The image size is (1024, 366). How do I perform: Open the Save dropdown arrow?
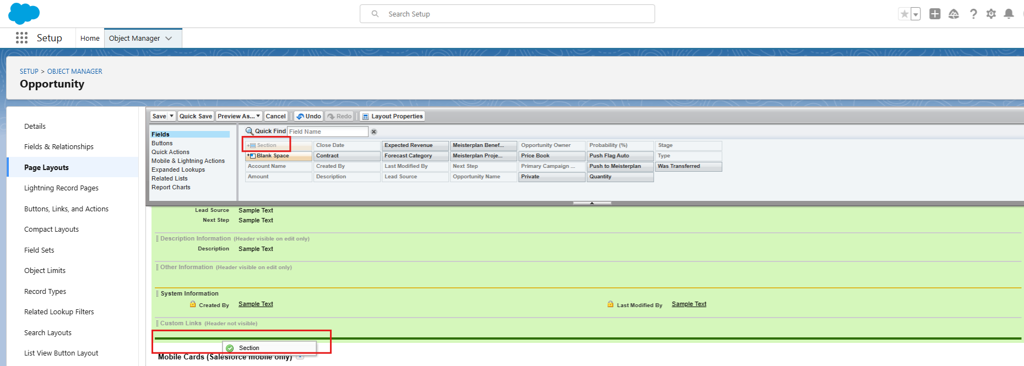point(172,116)
